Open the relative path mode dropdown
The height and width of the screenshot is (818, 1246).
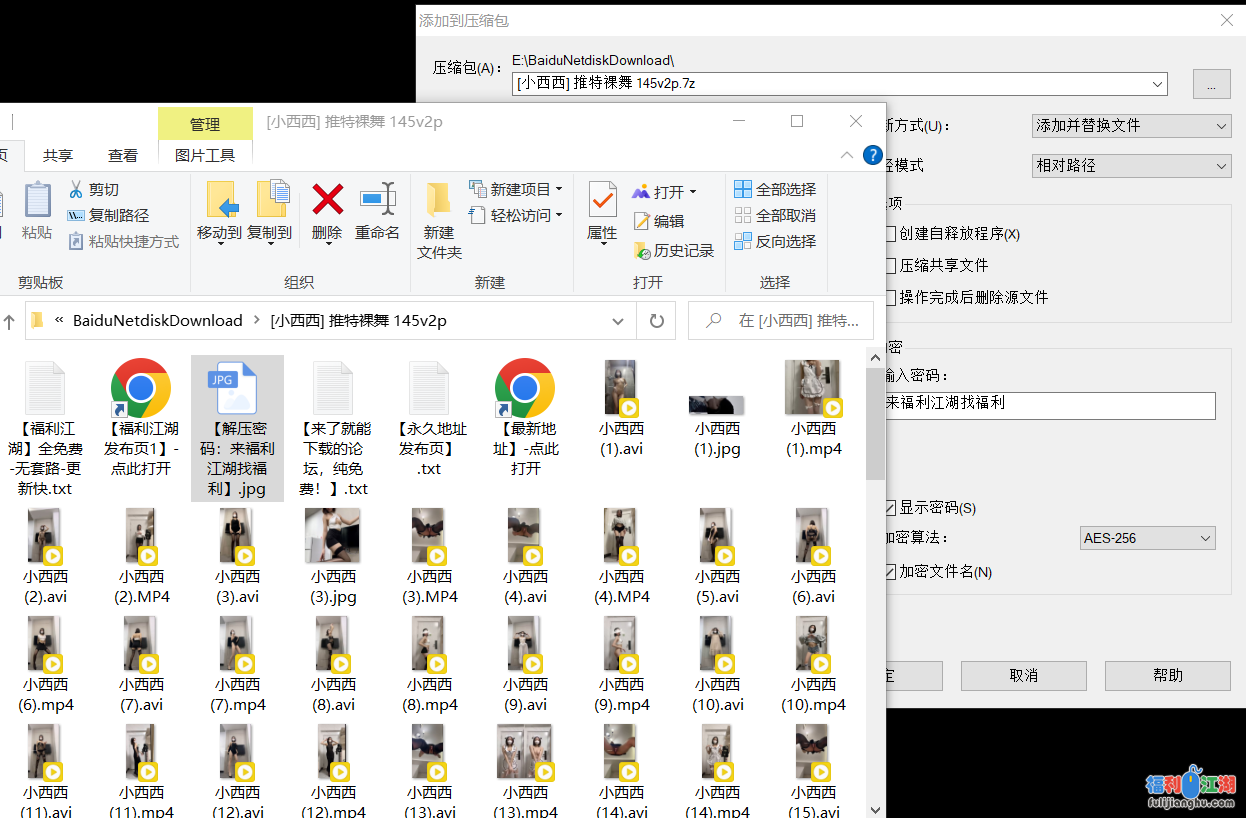pos(1130,166)
